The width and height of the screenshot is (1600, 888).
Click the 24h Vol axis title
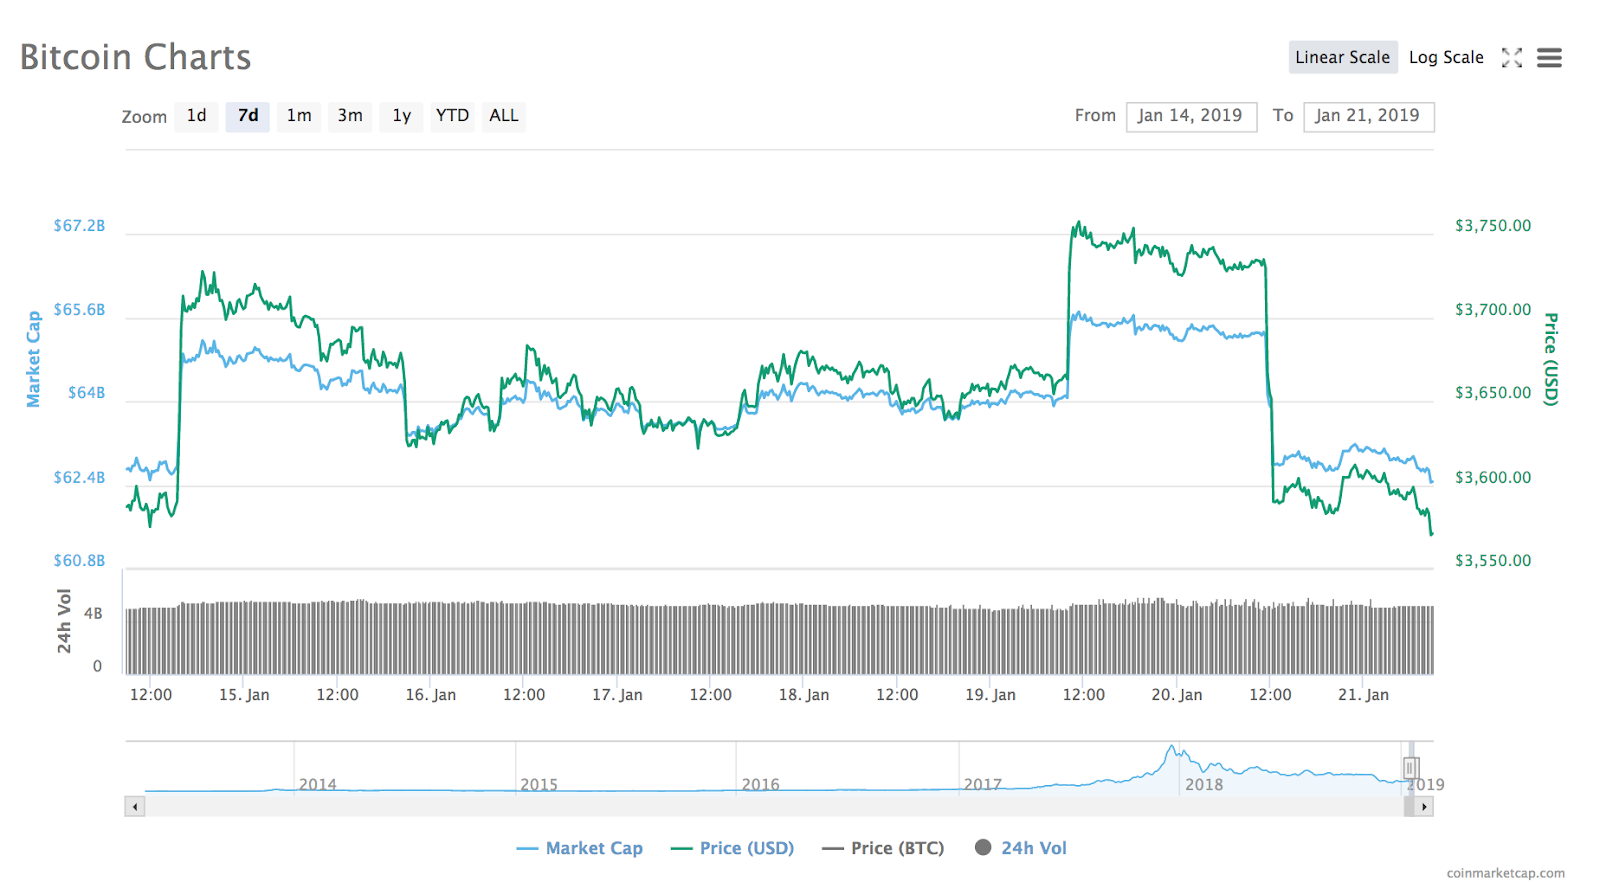[x=64, y=621]
